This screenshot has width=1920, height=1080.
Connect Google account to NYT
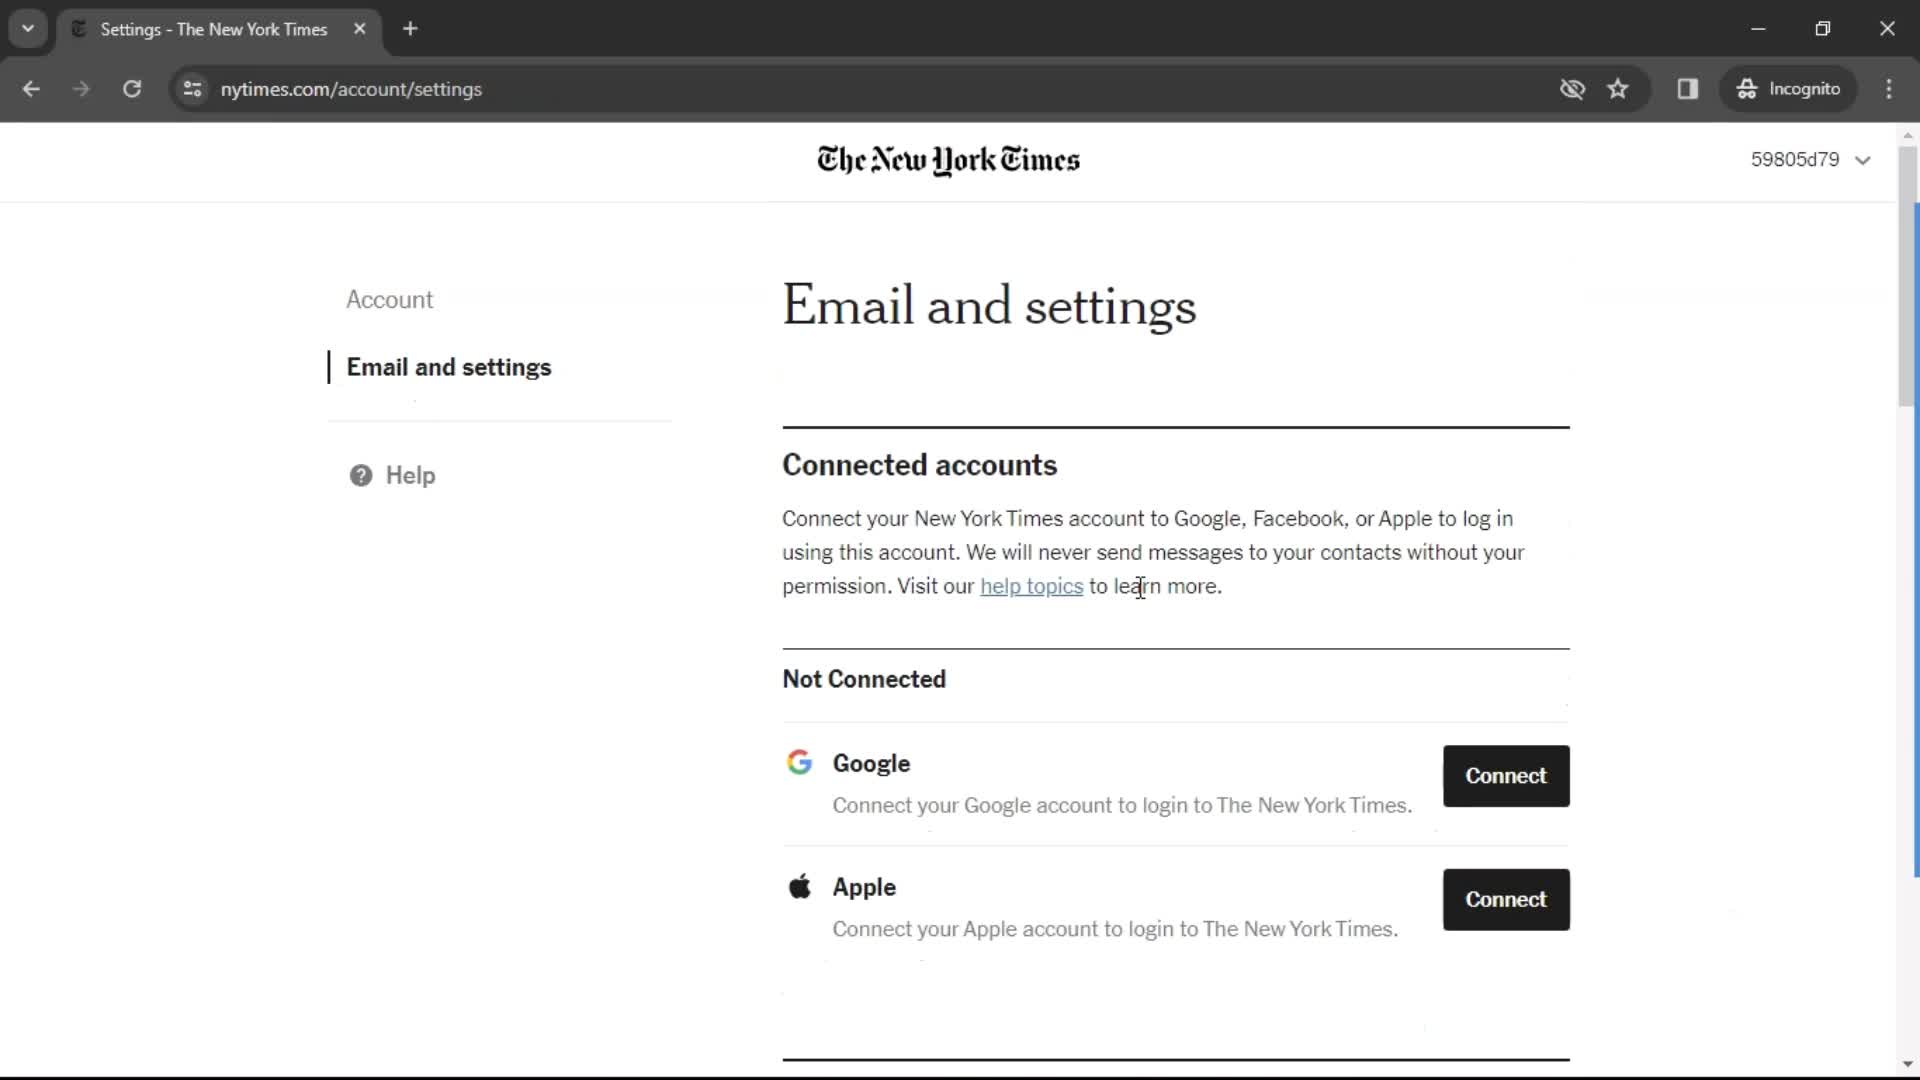1506,775
